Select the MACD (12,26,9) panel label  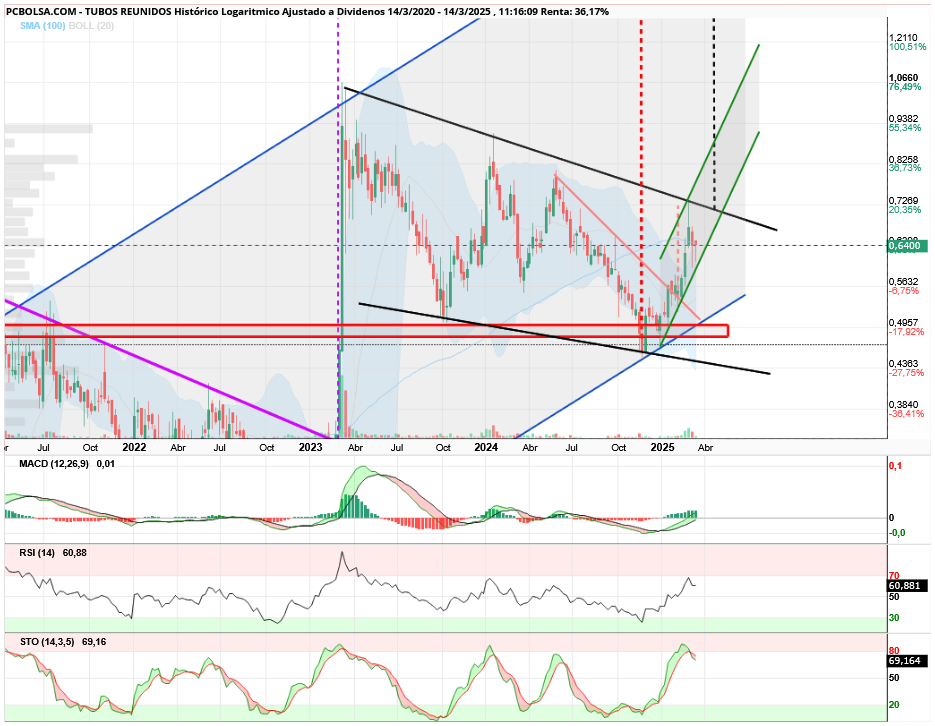click(54, 463)
